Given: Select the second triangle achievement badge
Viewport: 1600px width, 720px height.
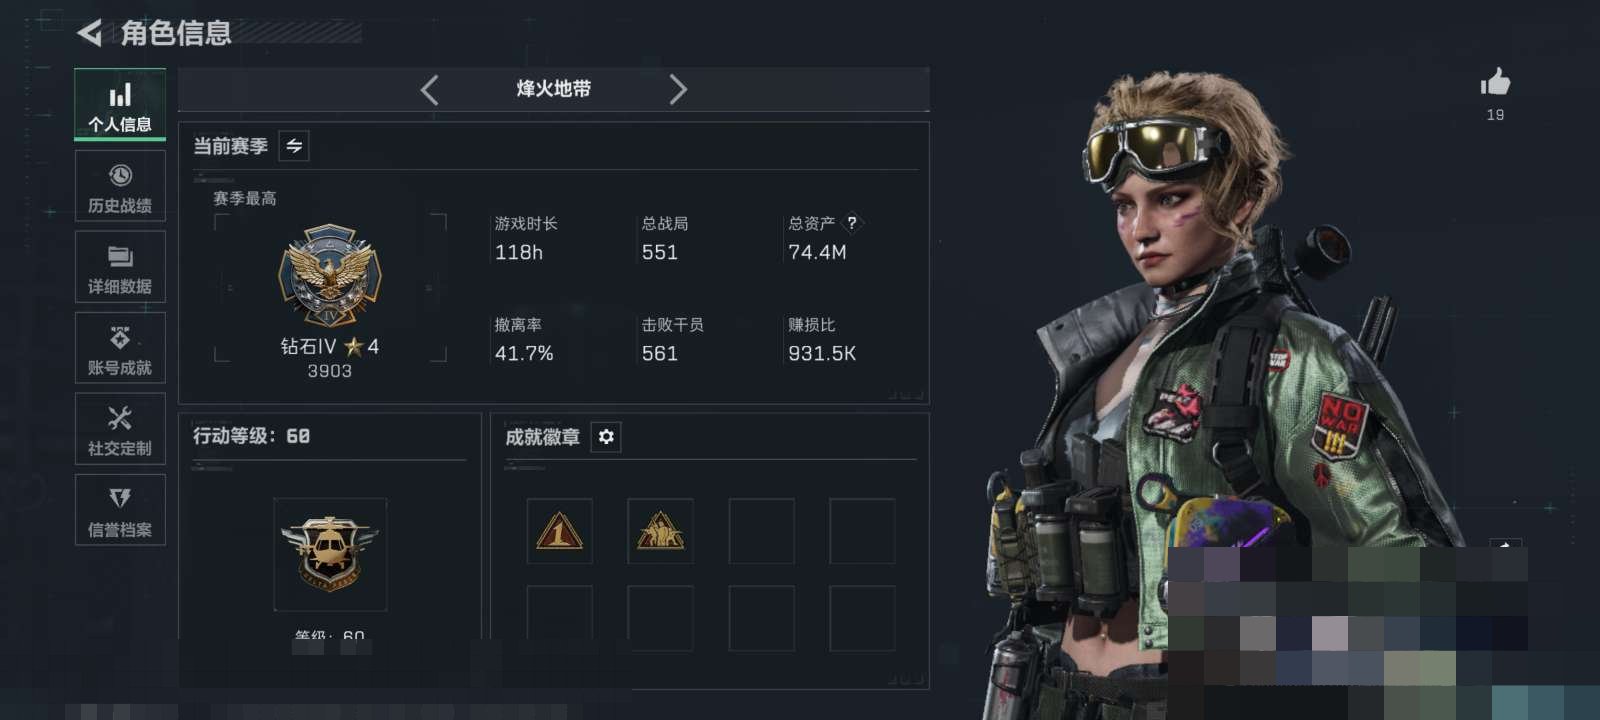Looking at the screenshot, I should coord(660,531).
